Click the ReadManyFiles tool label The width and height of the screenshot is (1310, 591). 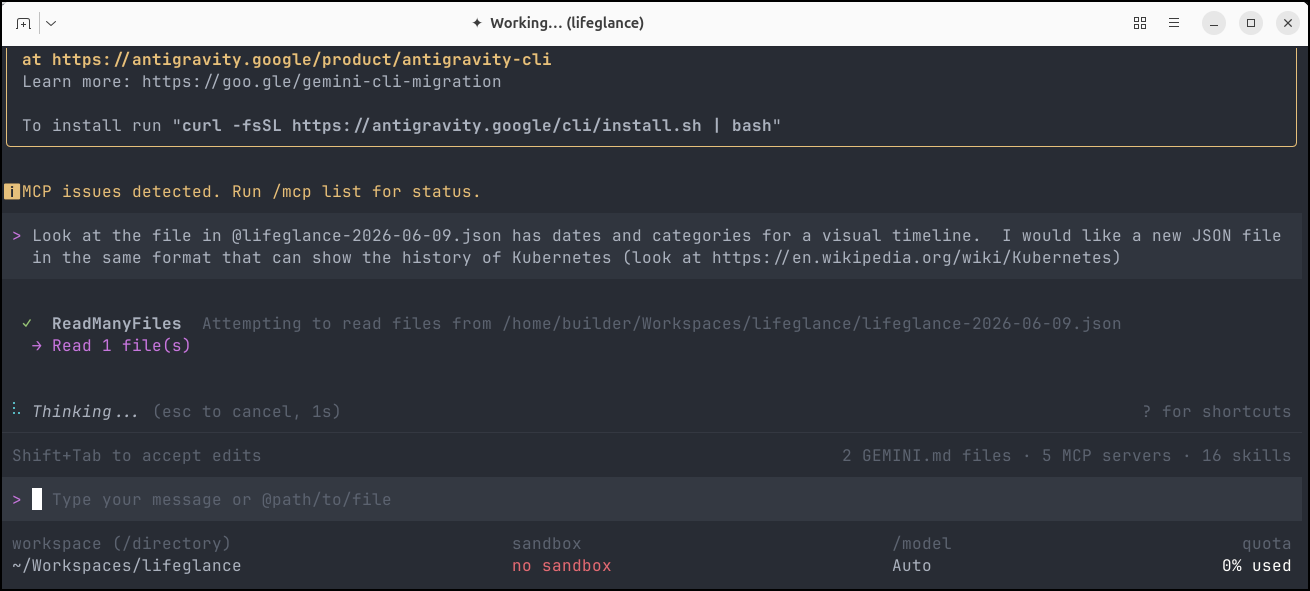coord(117,324)
